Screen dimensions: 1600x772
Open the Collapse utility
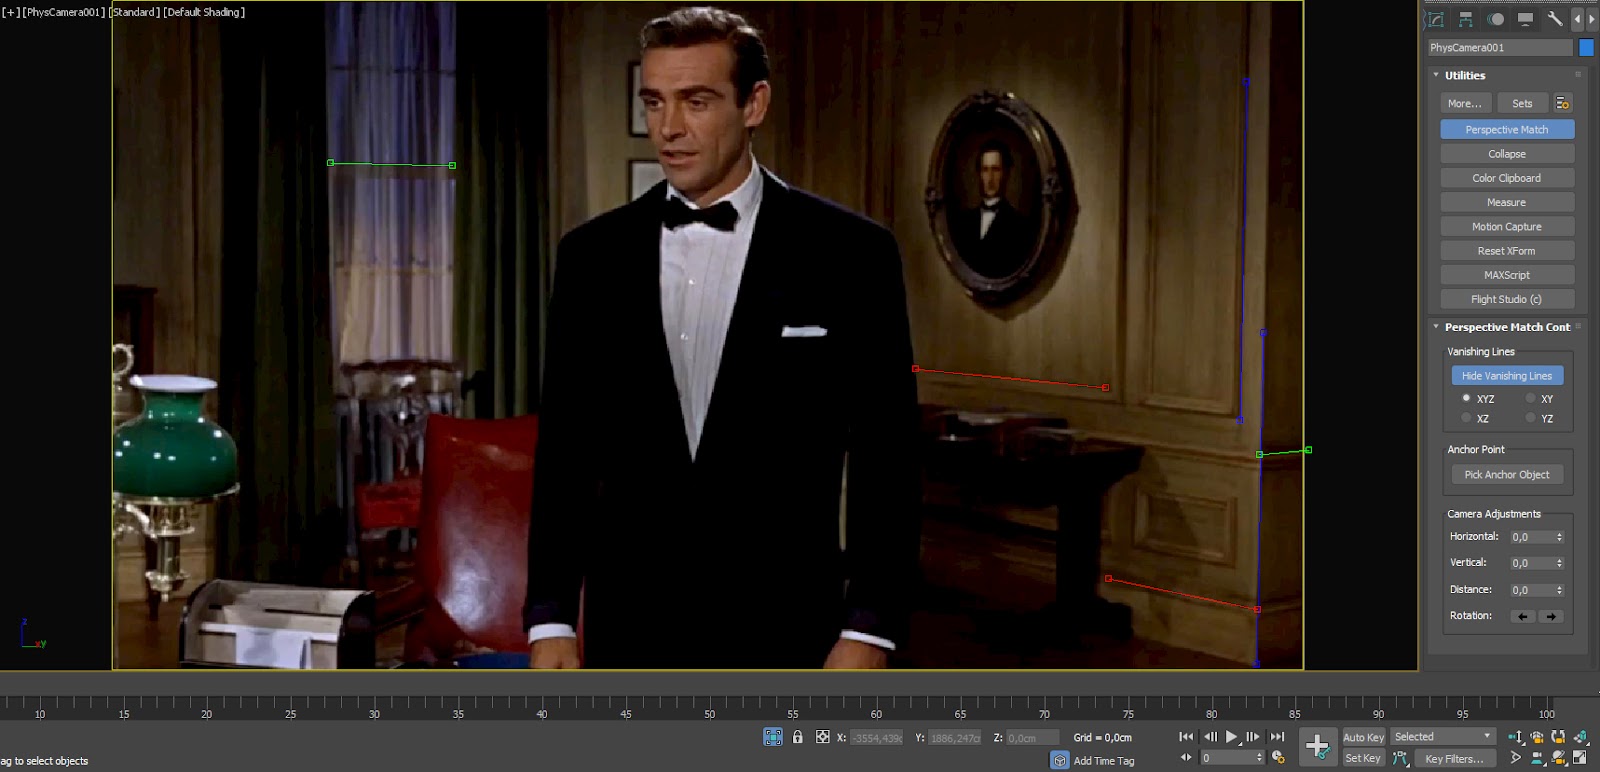[1507, 154]
